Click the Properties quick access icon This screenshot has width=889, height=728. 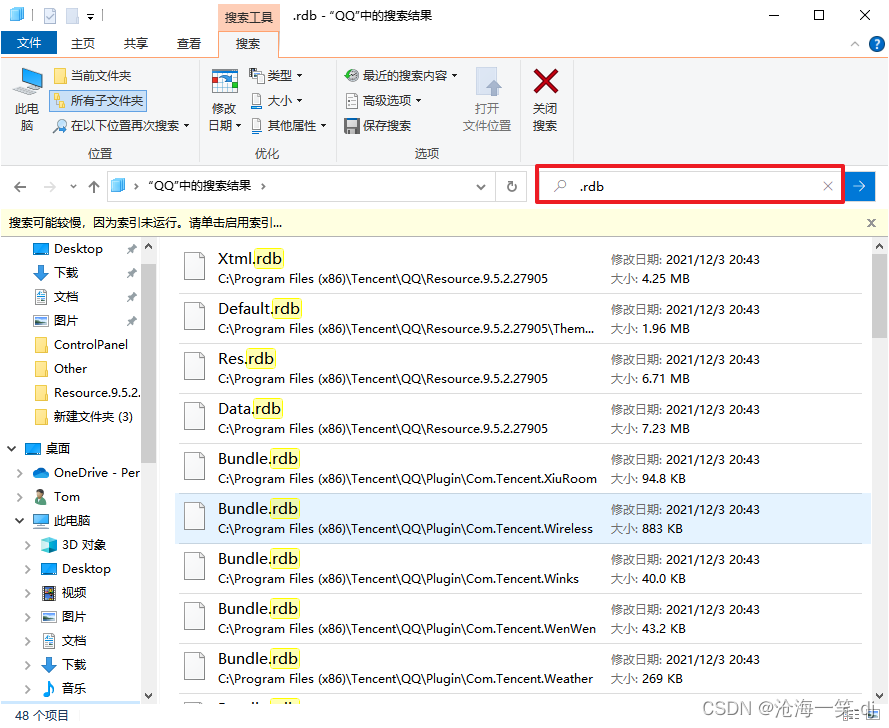point(50,16)
